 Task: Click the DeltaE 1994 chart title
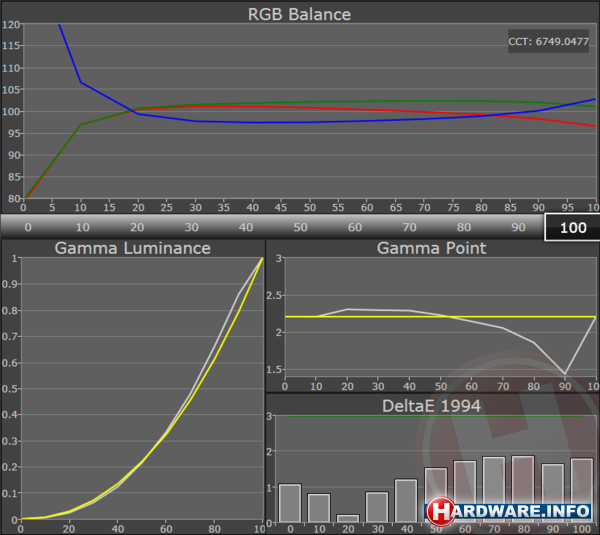[432, 405]
